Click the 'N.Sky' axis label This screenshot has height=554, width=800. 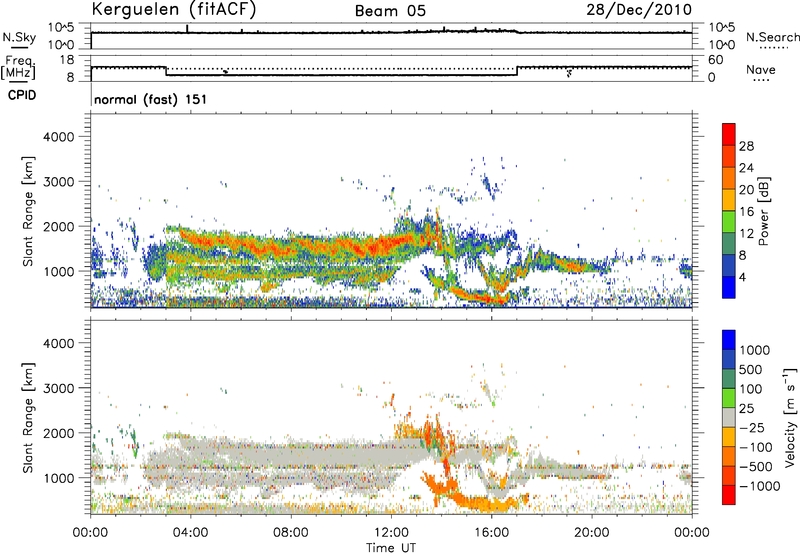click(19, 37)
